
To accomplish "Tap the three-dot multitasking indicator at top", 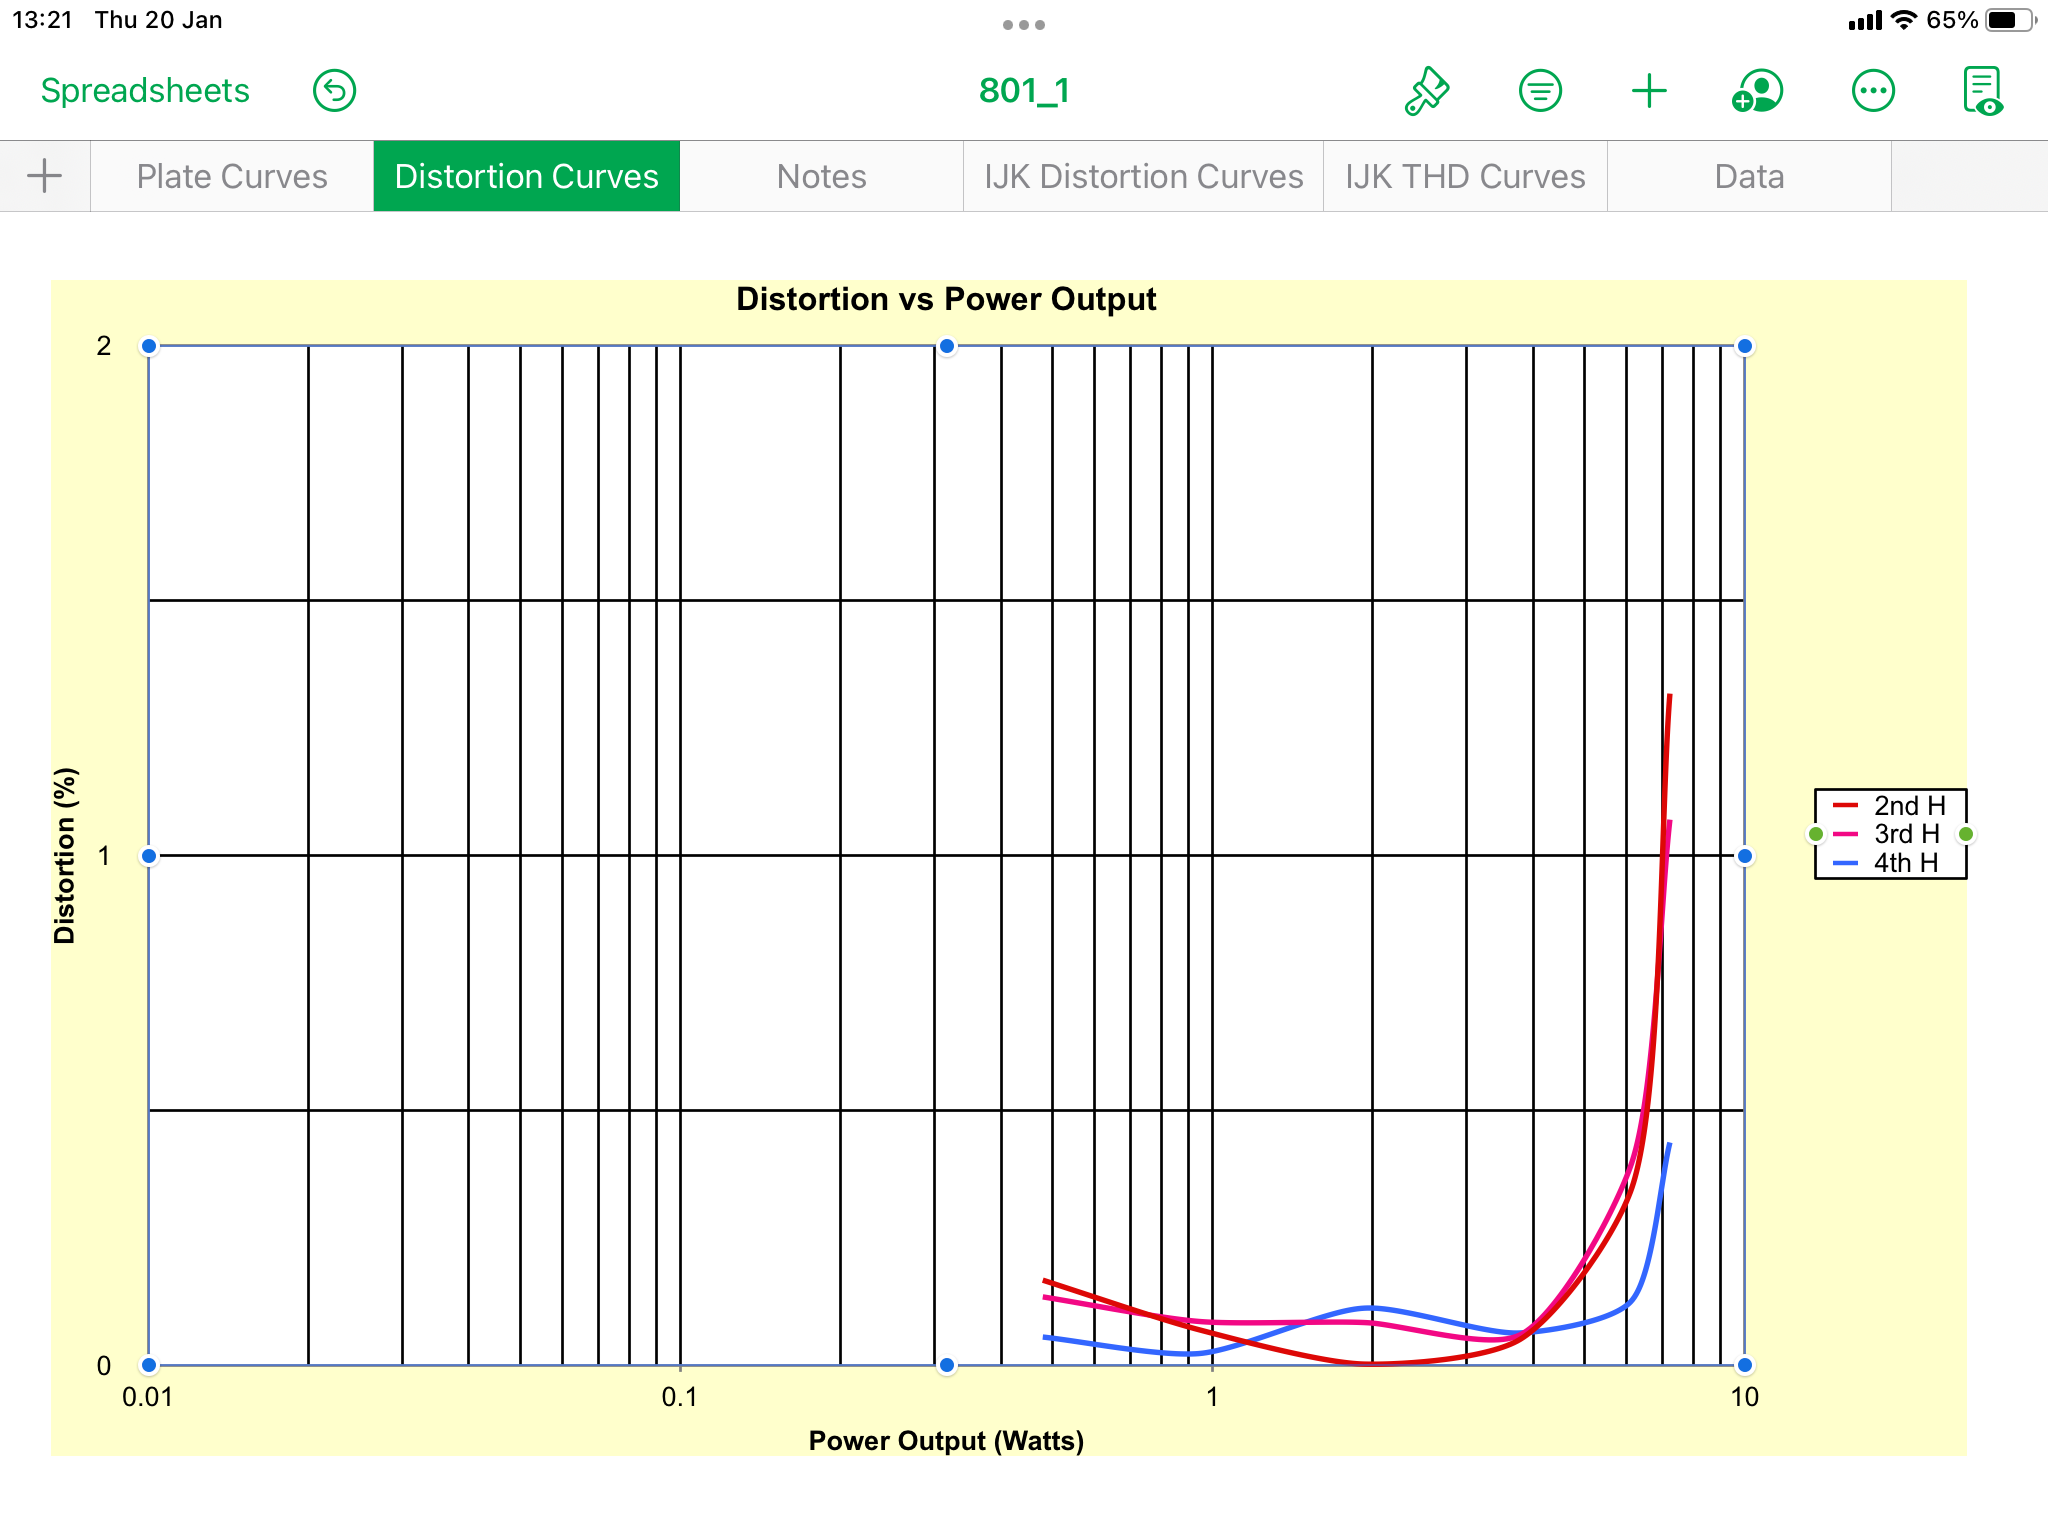I will 1024,24.
